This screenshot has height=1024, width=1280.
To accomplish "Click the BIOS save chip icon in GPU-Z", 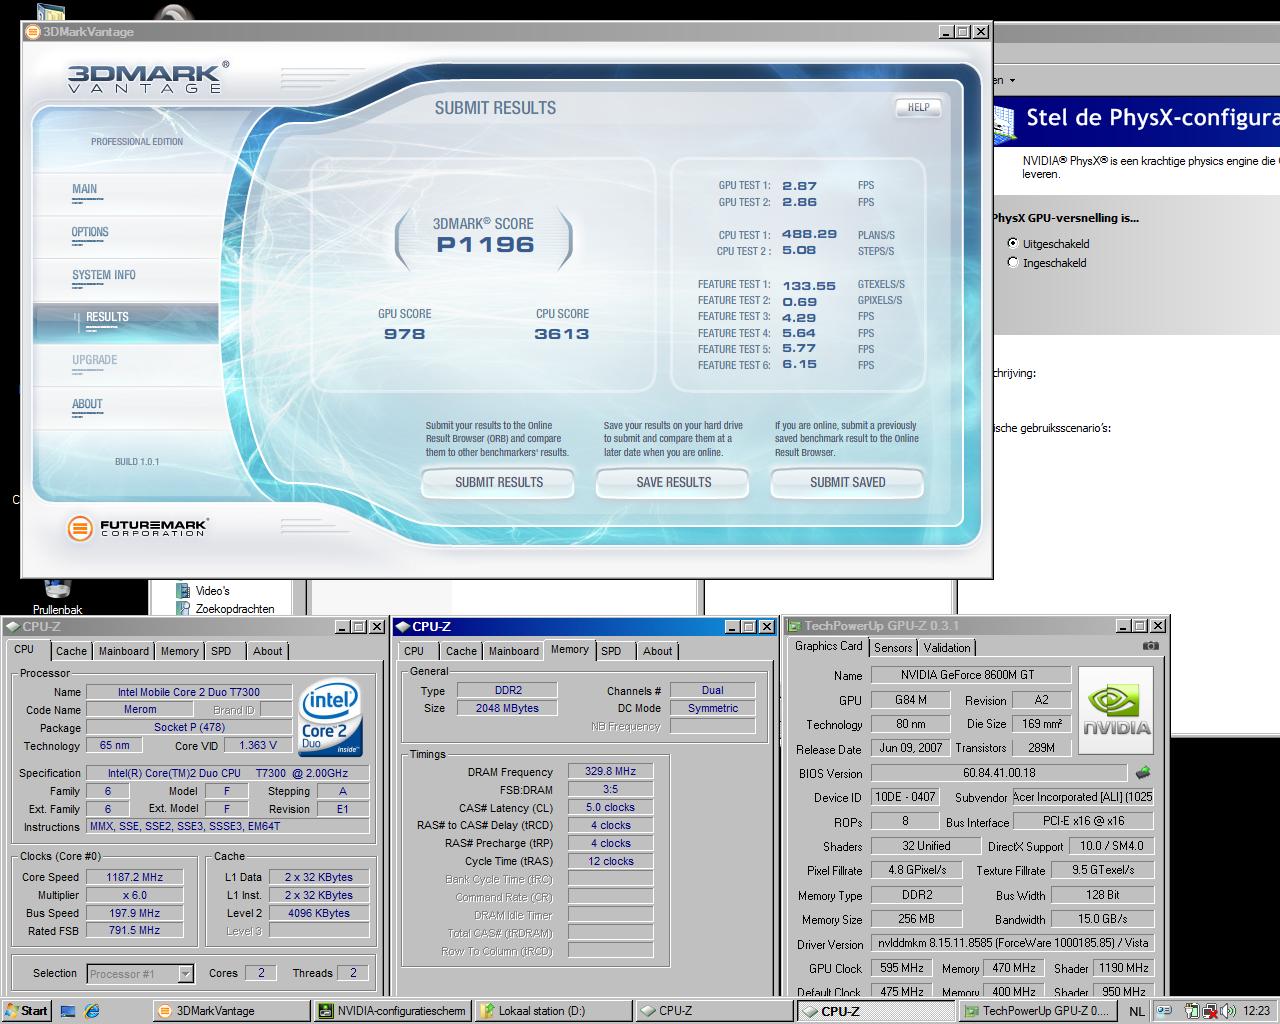I will pos(1143,772).
